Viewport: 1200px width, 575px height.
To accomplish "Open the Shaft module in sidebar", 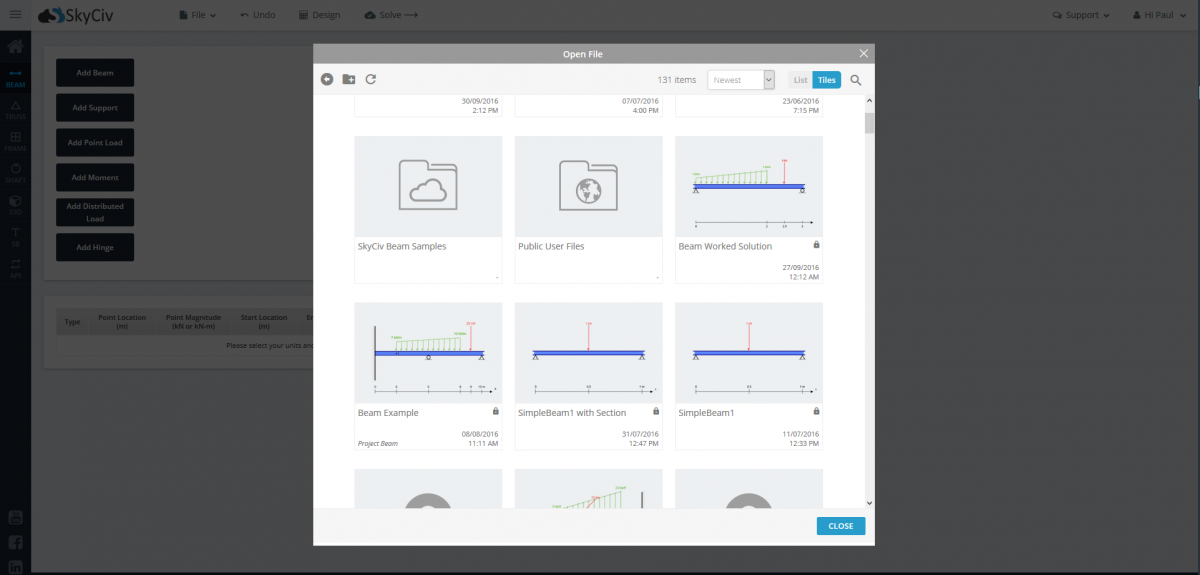I will pos(15,173).
